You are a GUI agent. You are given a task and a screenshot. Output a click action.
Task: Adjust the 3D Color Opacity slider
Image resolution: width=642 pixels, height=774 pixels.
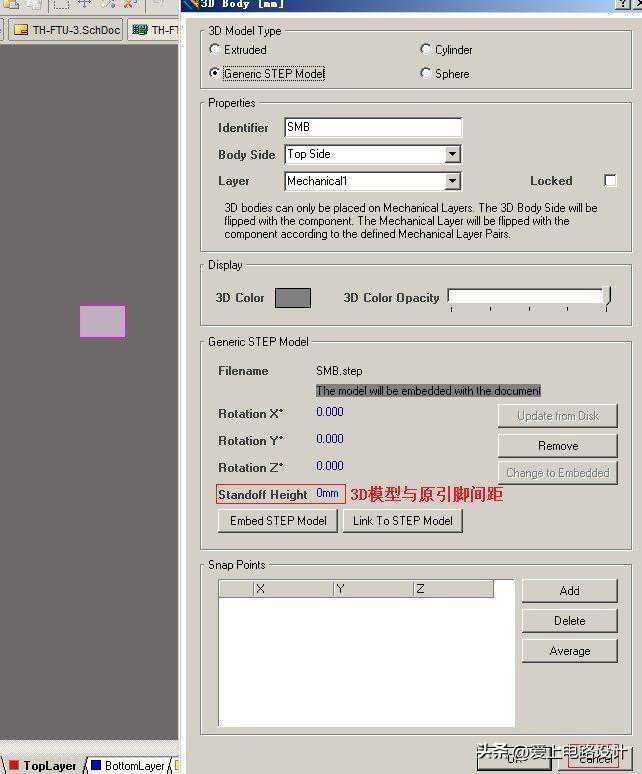pyautogui.click(x=605, y=297)
